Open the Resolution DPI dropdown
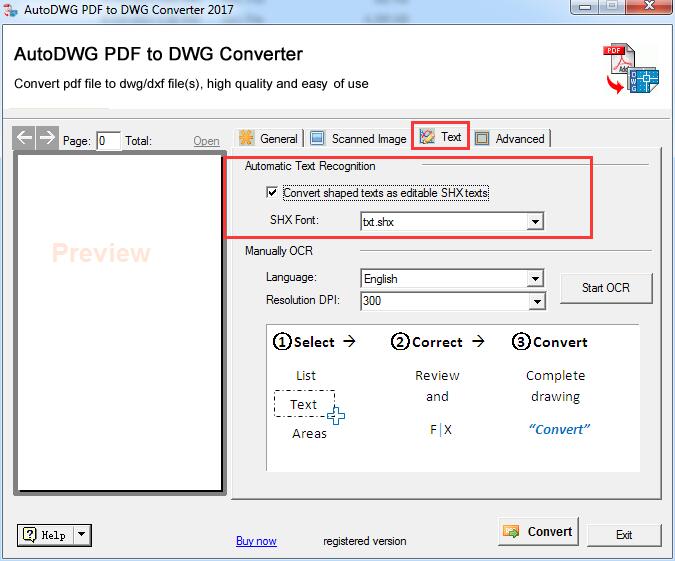The image size is (675, 561). [x=536, y=301]
